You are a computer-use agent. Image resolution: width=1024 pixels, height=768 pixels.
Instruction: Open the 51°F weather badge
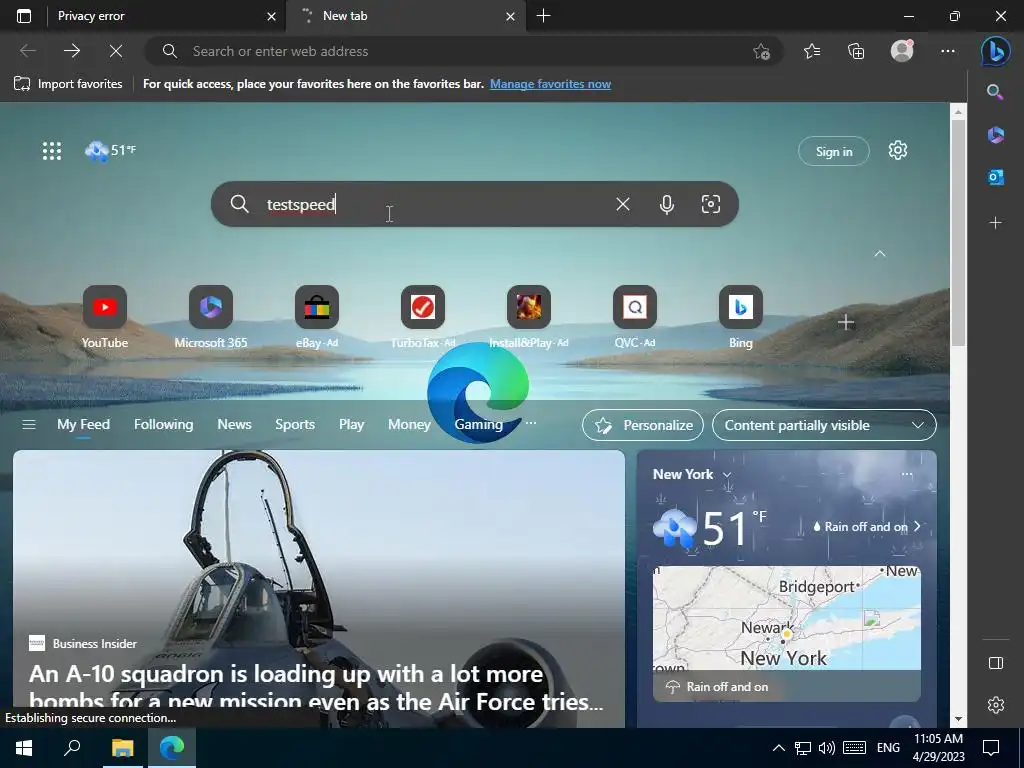[110, 150]
